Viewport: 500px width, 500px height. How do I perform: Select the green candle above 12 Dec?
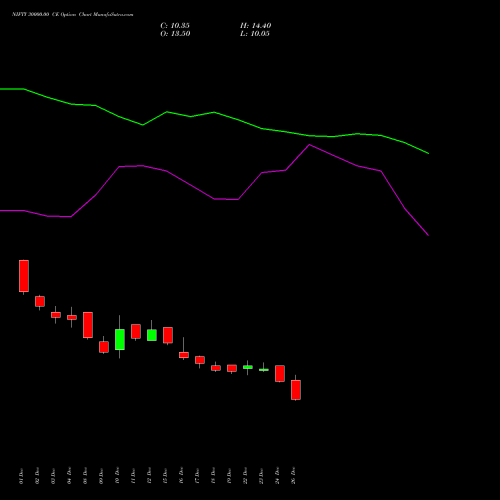[x=152, y=335]
